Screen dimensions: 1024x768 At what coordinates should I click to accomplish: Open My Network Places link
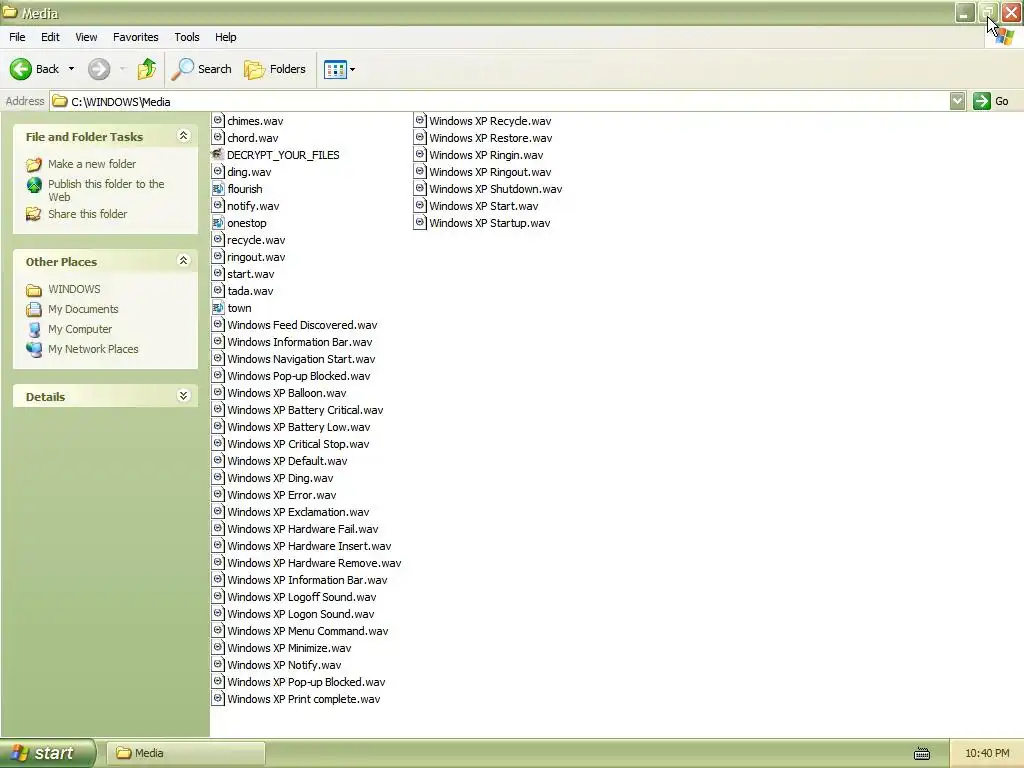[x=93, y=349]
